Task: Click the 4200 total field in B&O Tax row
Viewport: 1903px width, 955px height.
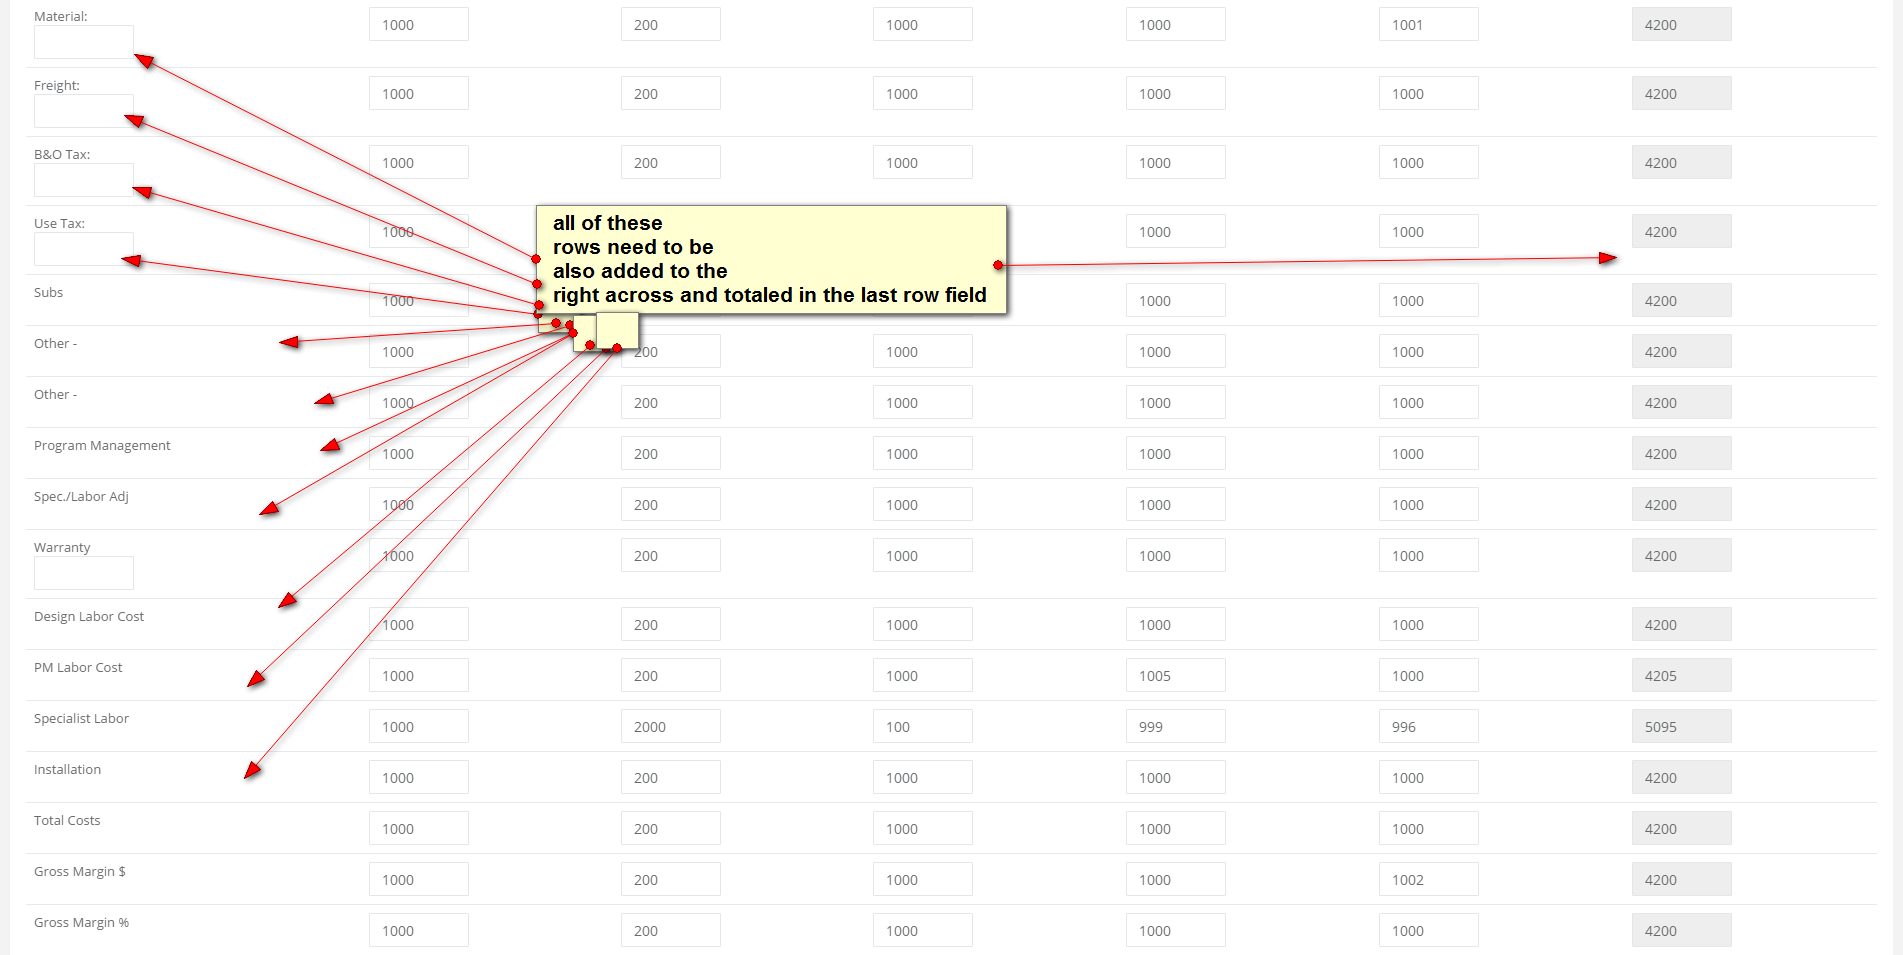Action: coord(1682,163)
